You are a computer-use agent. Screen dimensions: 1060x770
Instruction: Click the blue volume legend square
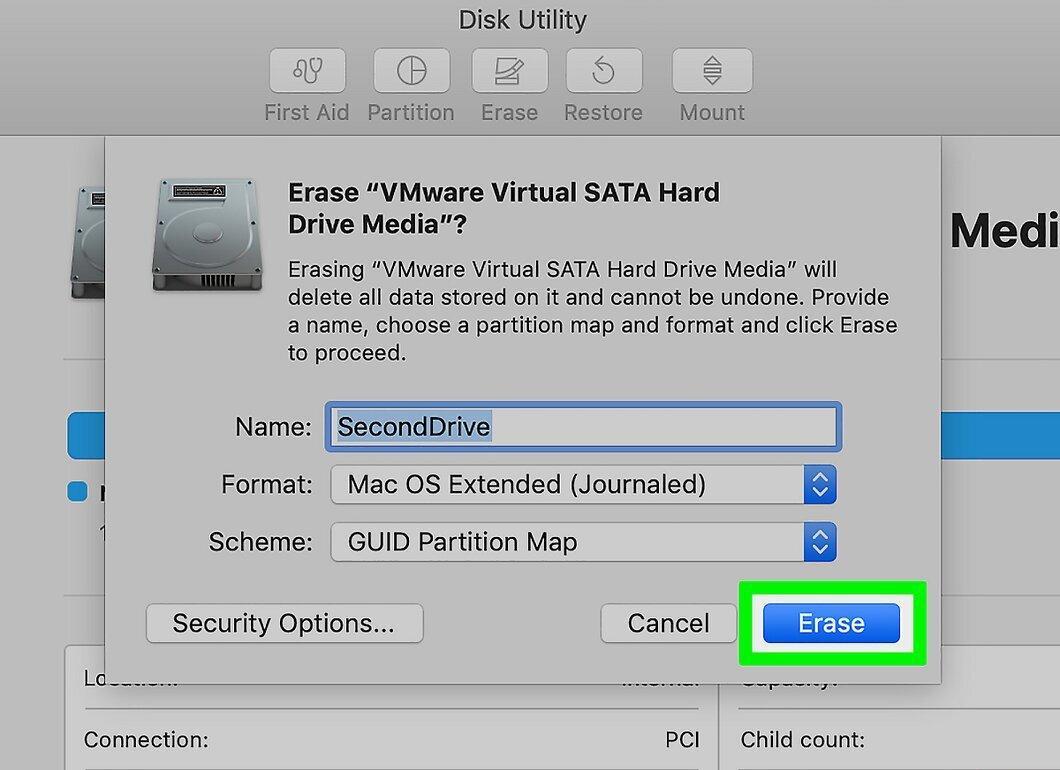78,491
